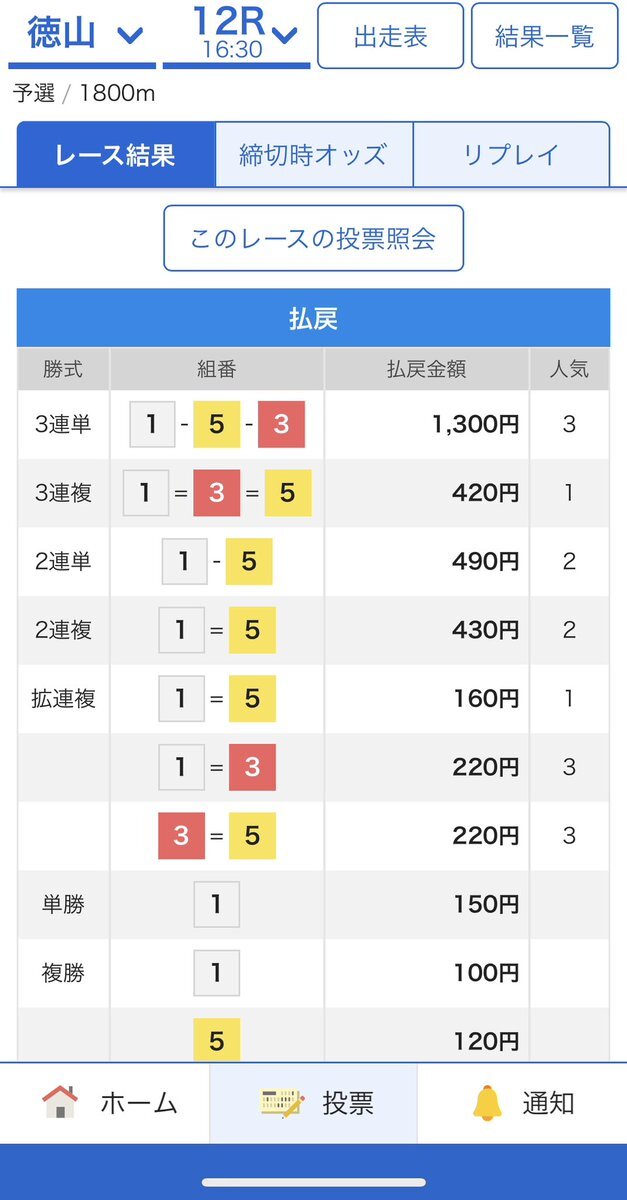627x1200 pixels.
Task: Tap the 人気 column header
Action: pyautogui.click(x=569, y=369)
